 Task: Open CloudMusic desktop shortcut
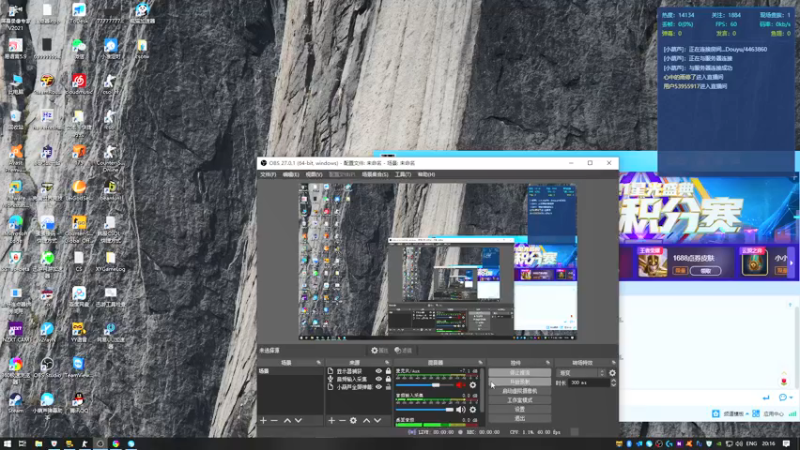pyautogui.click(x=79, y=84)
